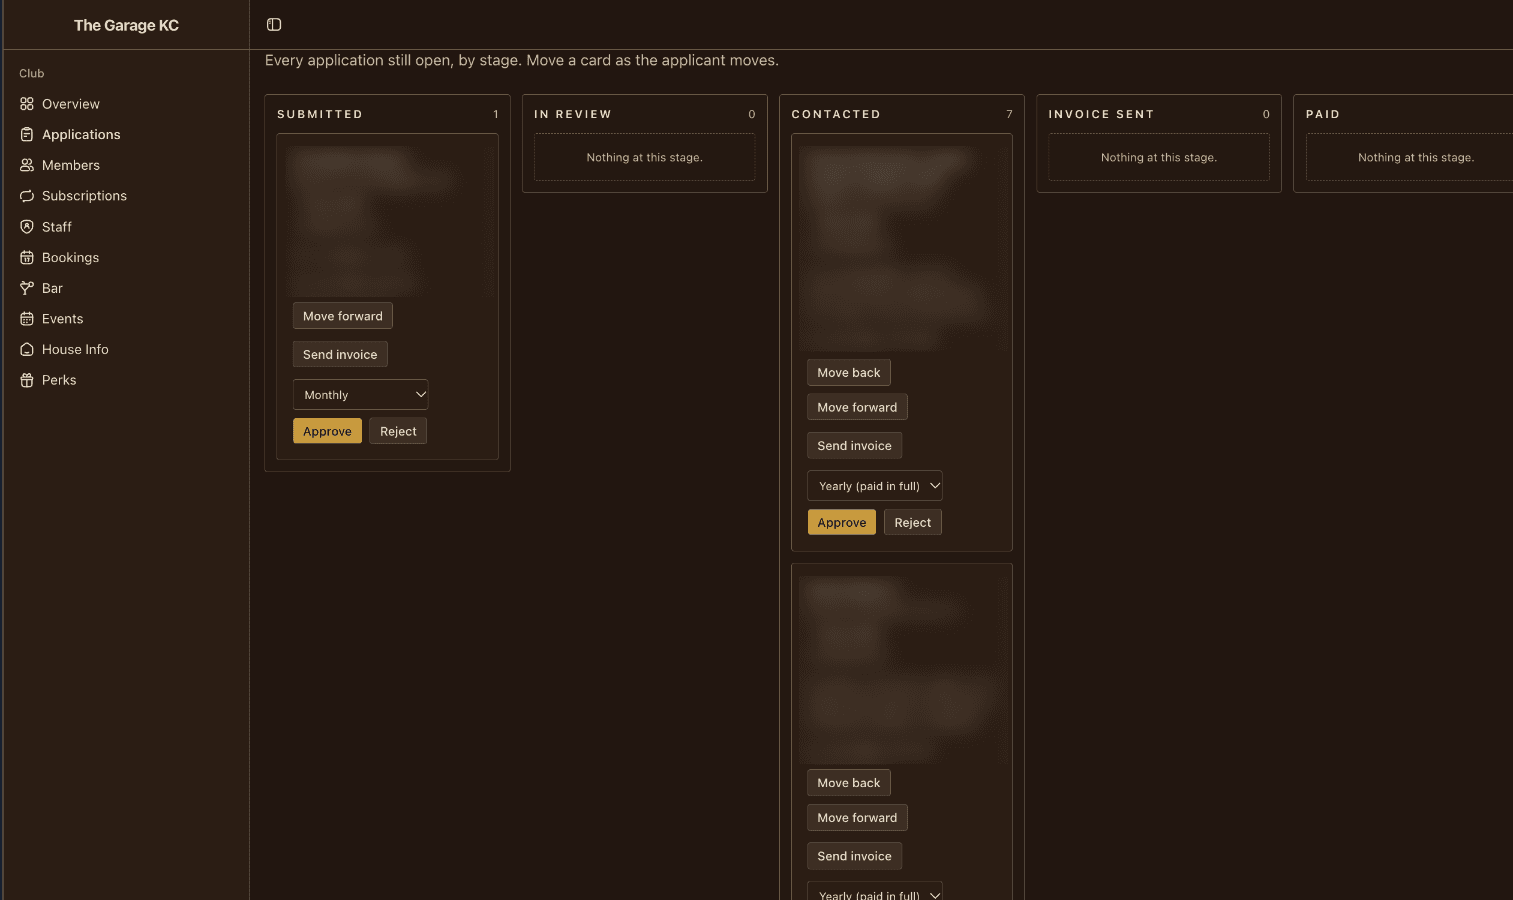
Task: Click the "Every application still open" description
Action: [x=522, y=60]
